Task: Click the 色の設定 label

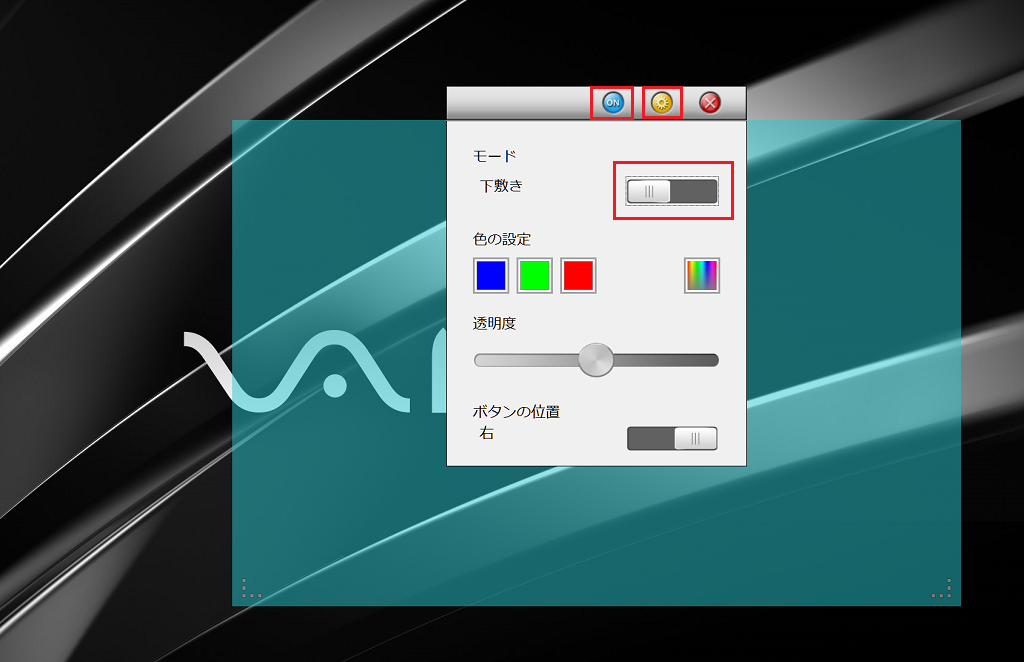Action: pos(502,239)
